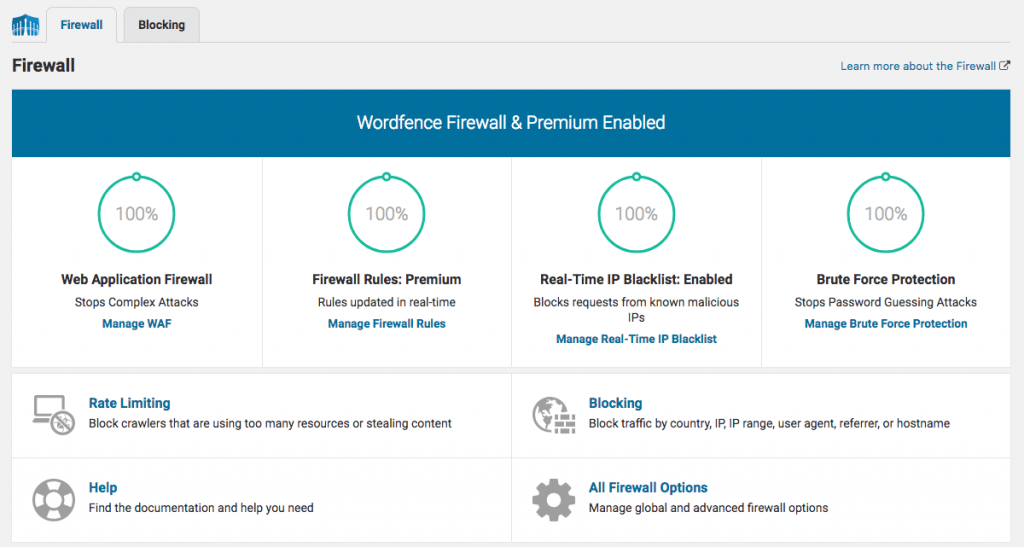This screenshot has height=547, width=1024.
Task: Open the Manage WAF link
Action: pos(137,324)
